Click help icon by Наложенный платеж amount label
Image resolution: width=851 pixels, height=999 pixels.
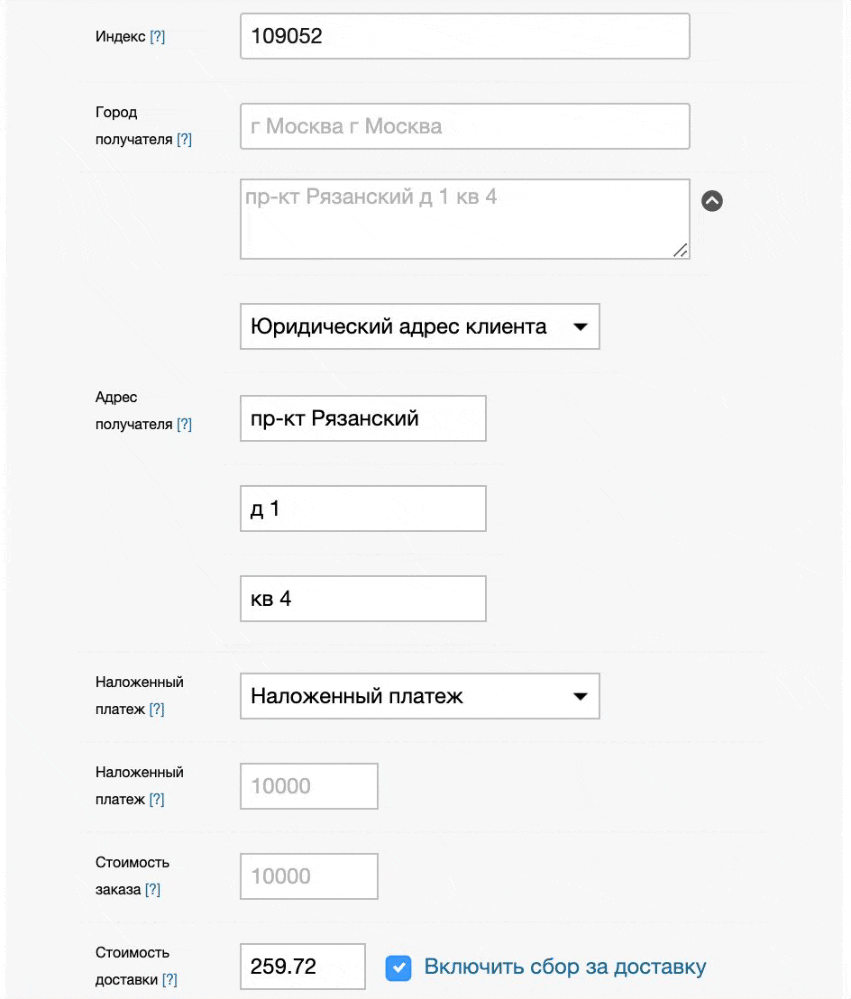pos(157,799)
